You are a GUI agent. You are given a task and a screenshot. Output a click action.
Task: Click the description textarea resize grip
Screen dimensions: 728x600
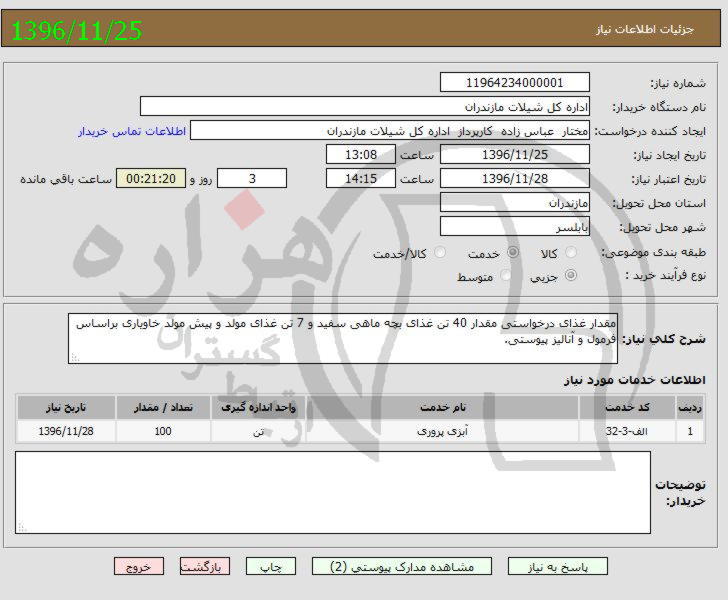click(74, 358)
